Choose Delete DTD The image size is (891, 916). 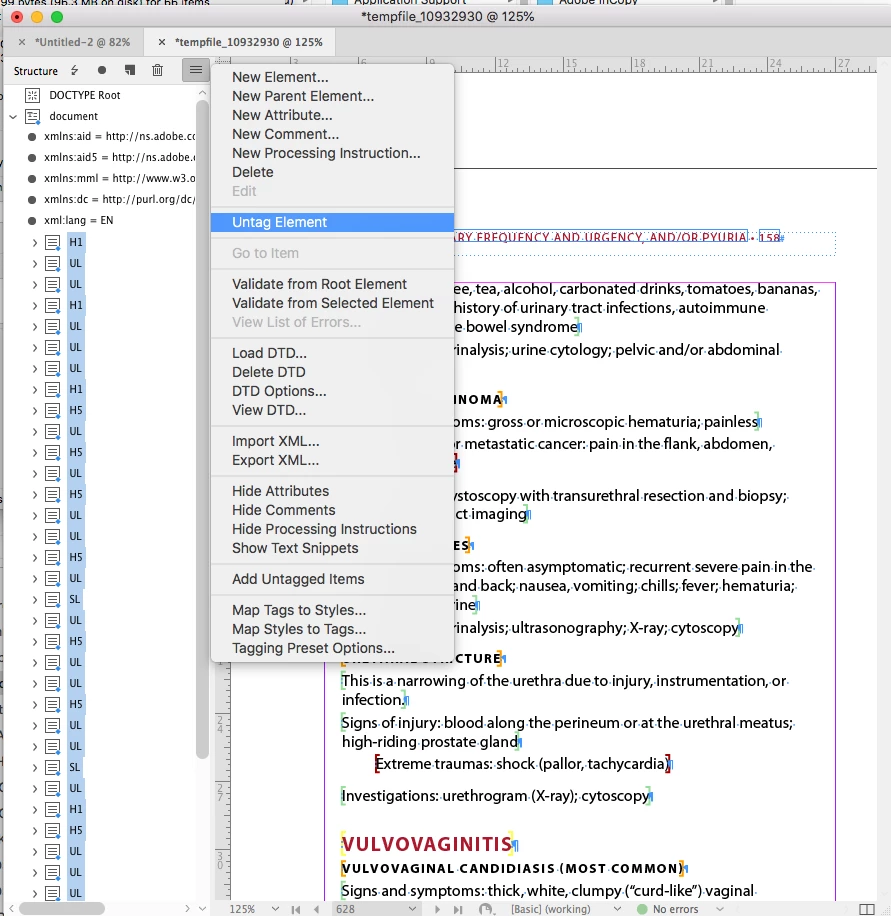(268, 372)
